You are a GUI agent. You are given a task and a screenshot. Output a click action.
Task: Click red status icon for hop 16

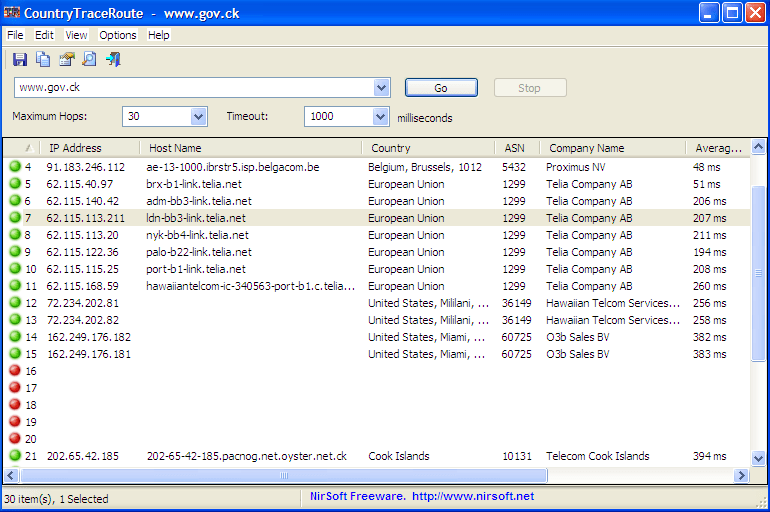(15, 371)
